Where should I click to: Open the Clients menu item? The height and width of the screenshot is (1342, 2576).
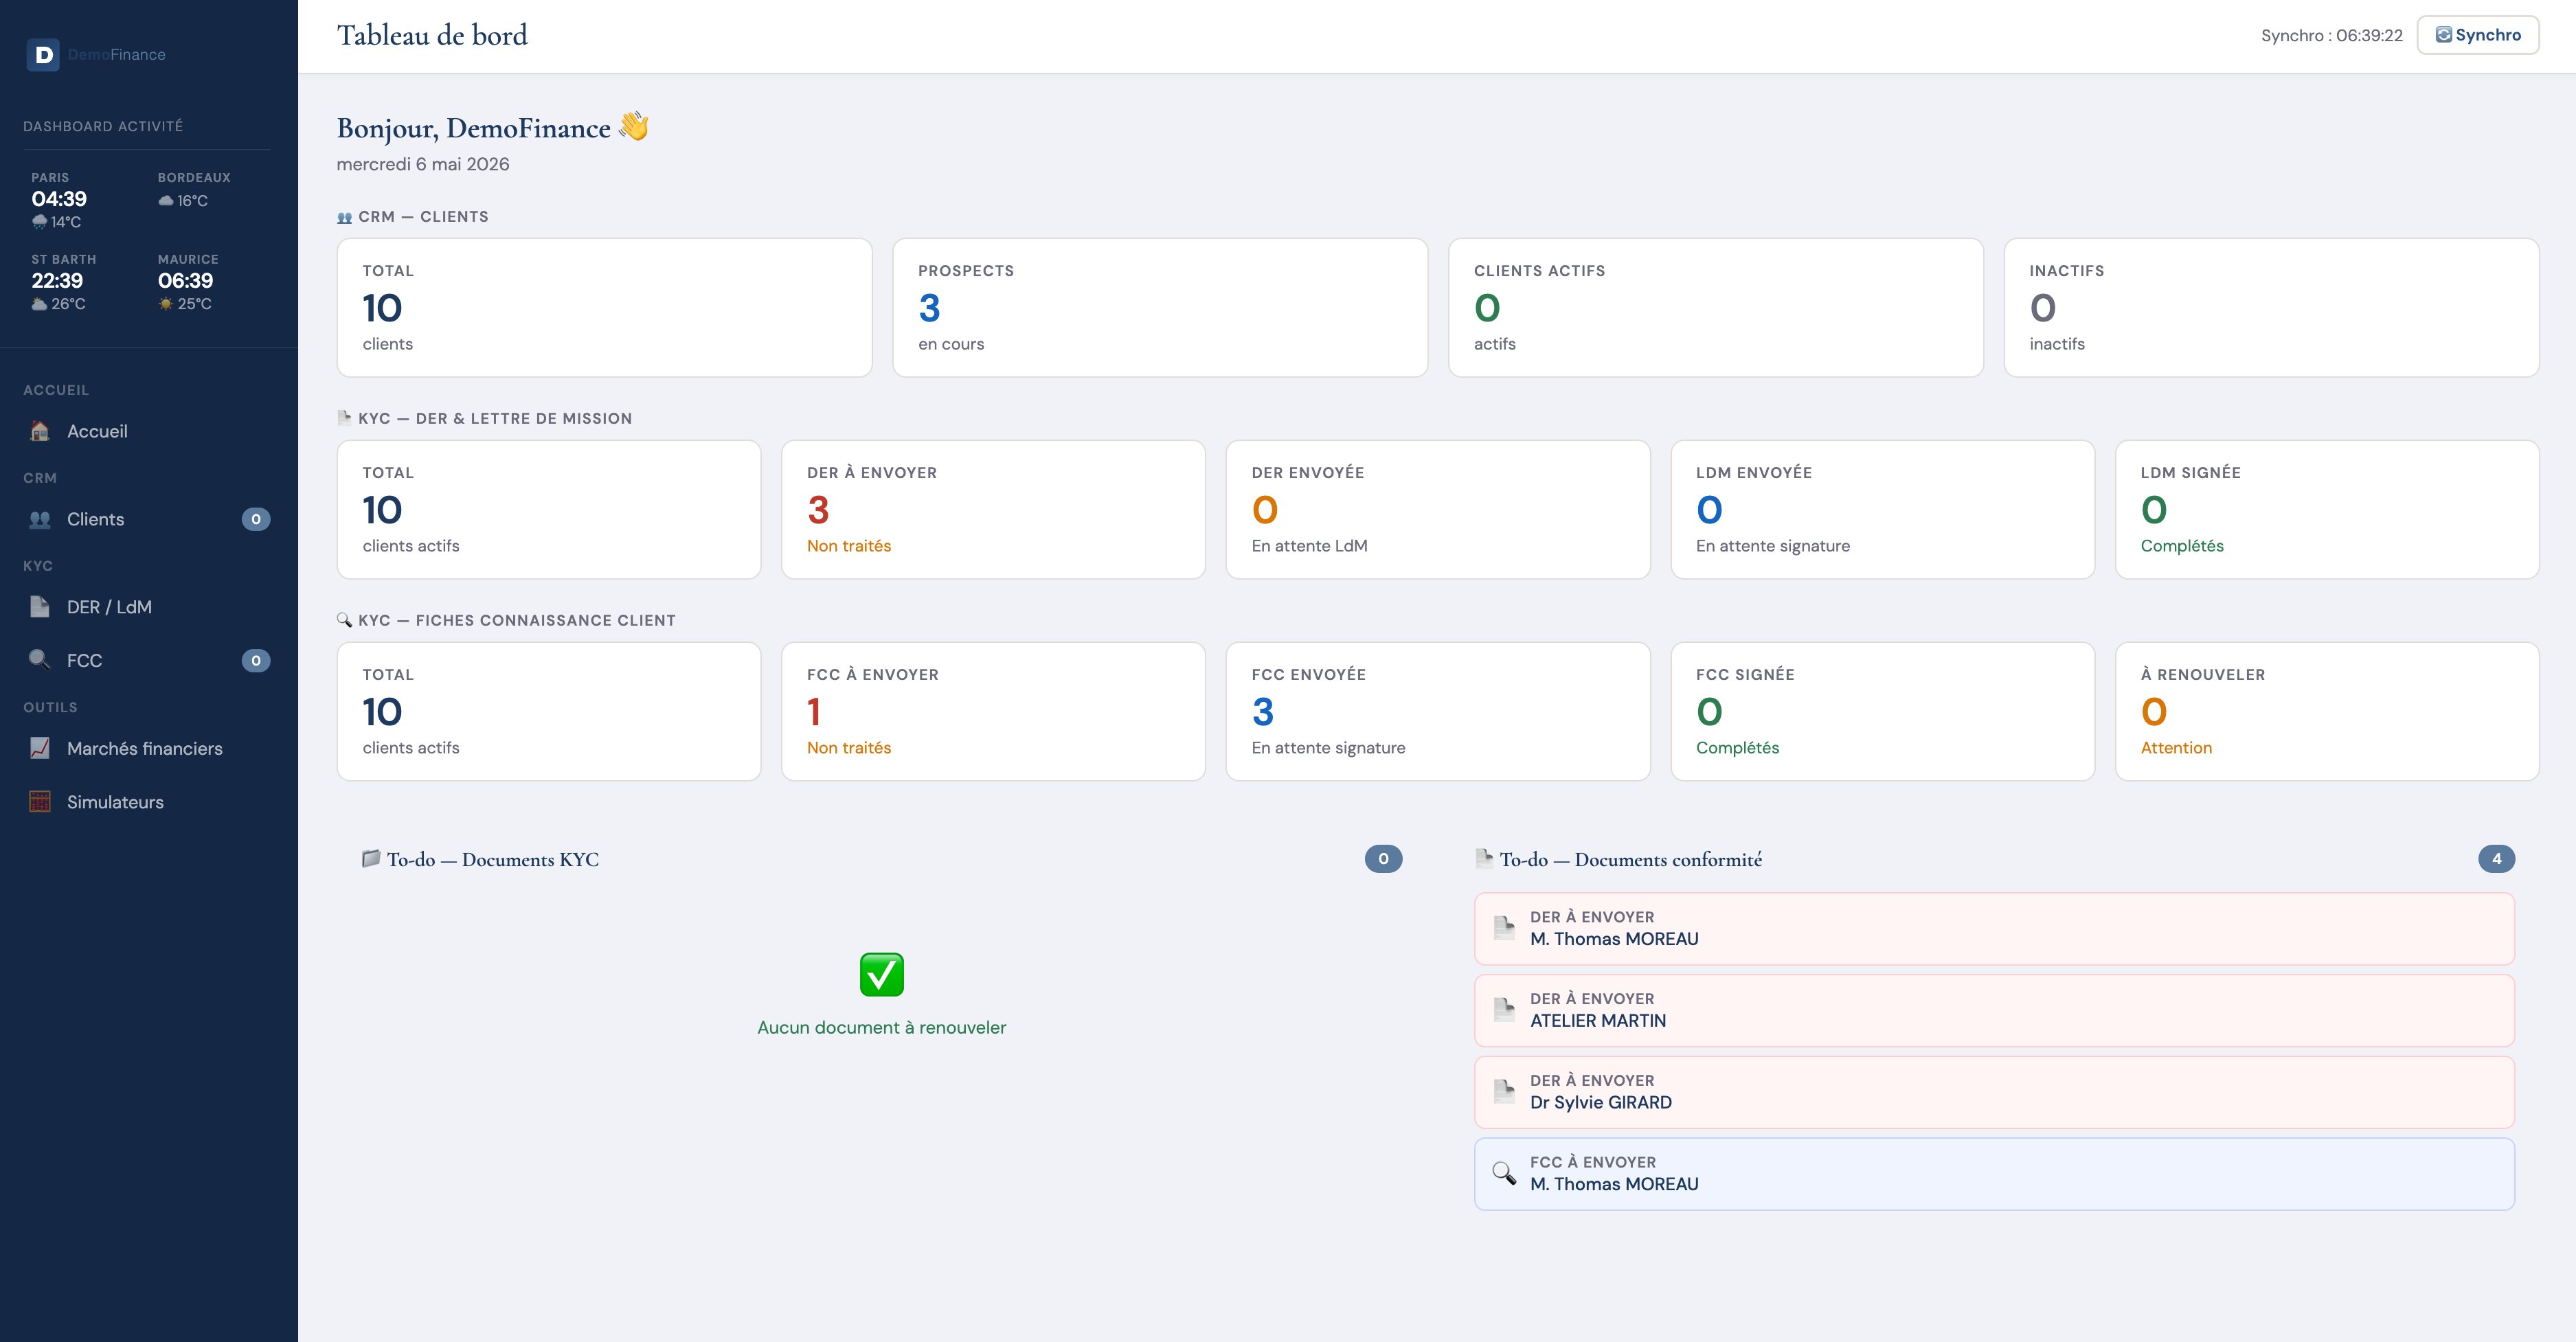tap(149, 519)
